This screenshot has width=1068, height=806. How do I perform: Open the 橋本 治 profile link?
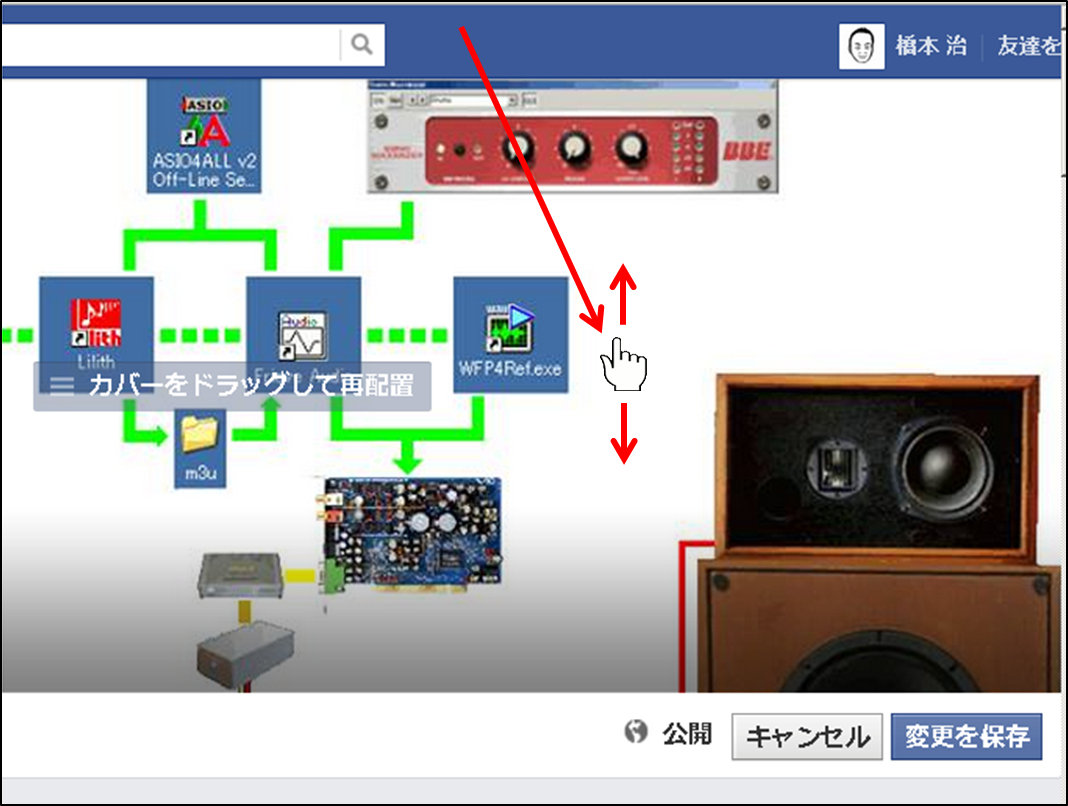pos(931,46)
